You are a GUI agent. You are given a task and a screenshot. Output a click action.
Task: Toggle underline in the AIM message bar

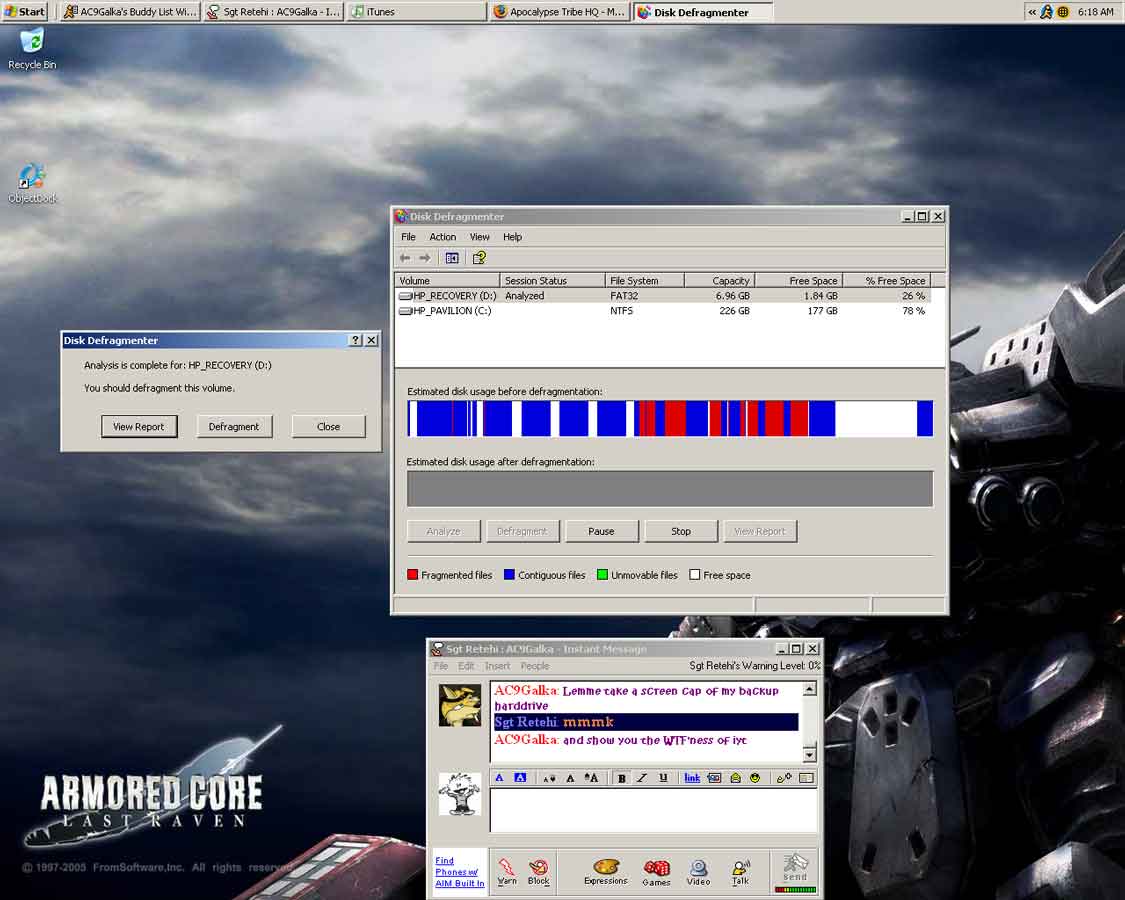663,778
